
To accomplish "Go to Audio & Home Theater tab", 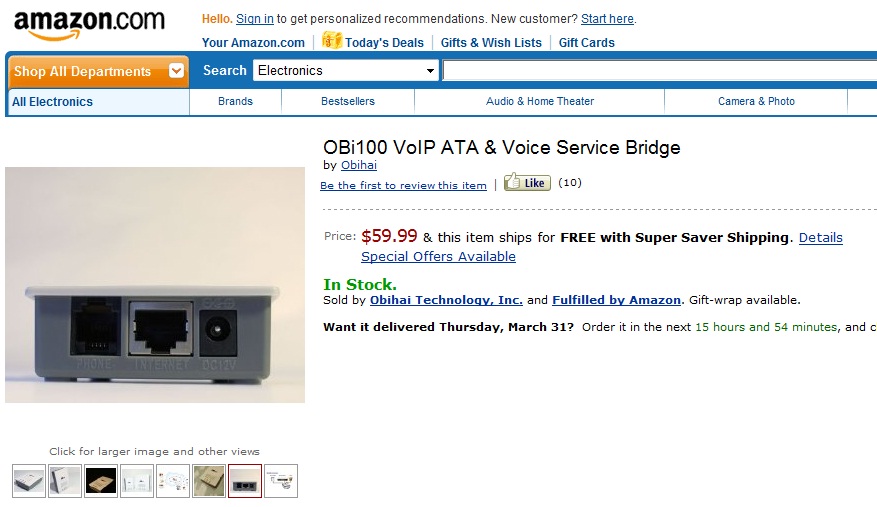I will click(540, 101).
